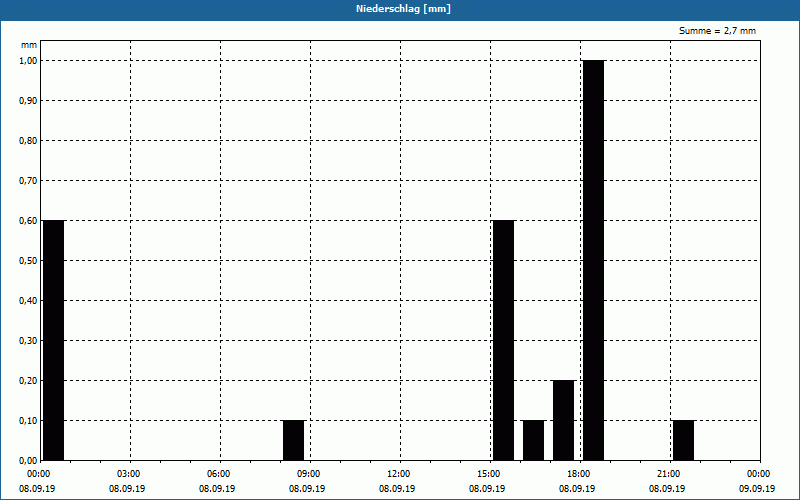Select the 0,60 mm bar right after 15:00
The width and height of the screenshot is (800, 500).
click(504, 340)
